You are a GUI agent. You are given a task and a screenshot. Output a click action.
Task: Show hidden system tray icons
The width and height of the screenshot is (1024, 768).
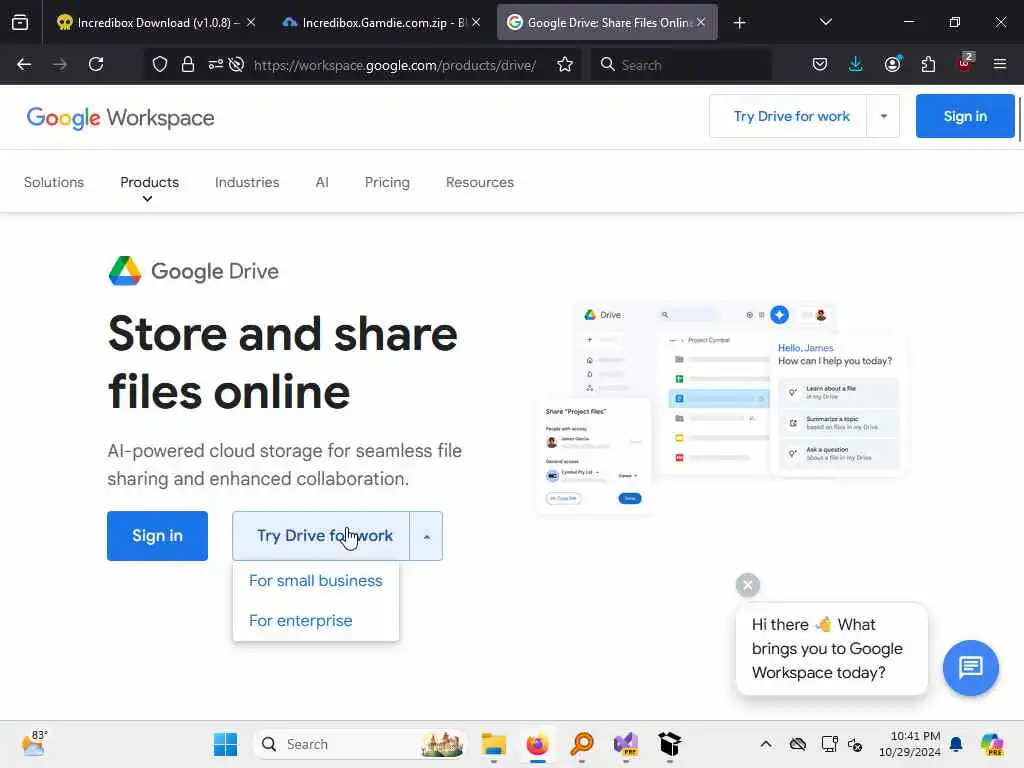pyautogui.click(x=766, y=744)
